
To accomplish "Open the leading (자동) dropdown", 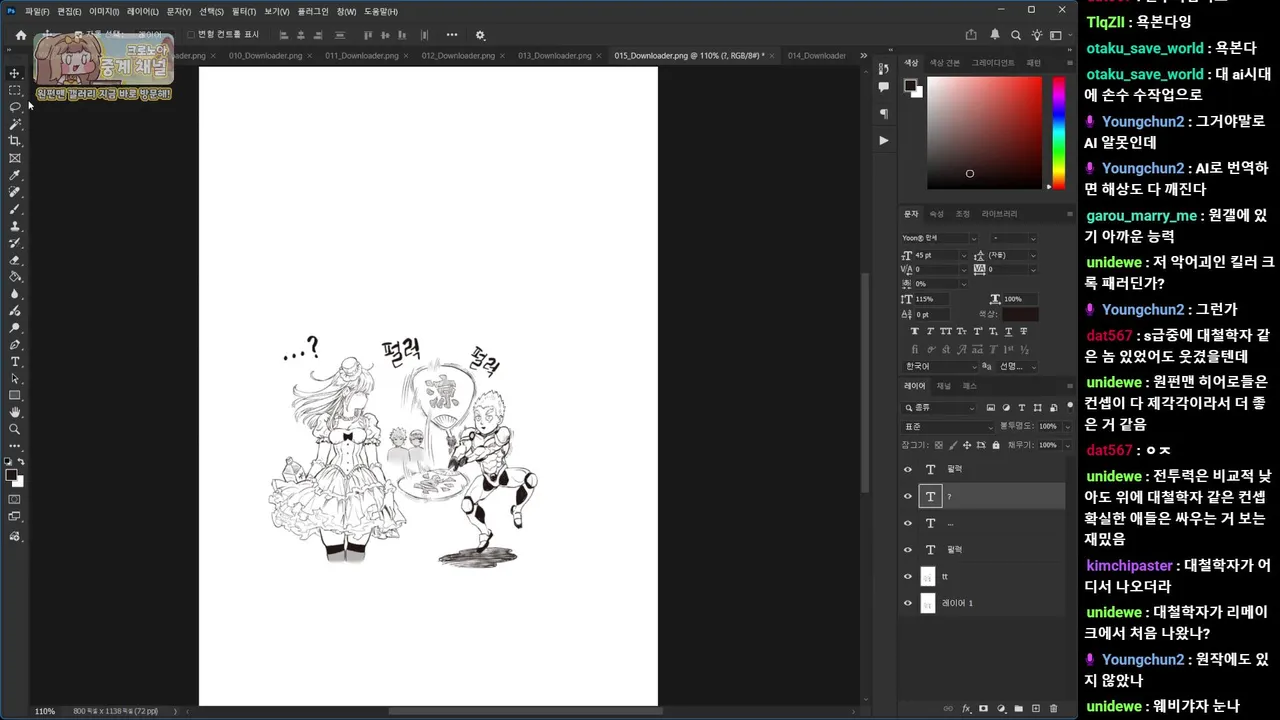I will 1033,256.
